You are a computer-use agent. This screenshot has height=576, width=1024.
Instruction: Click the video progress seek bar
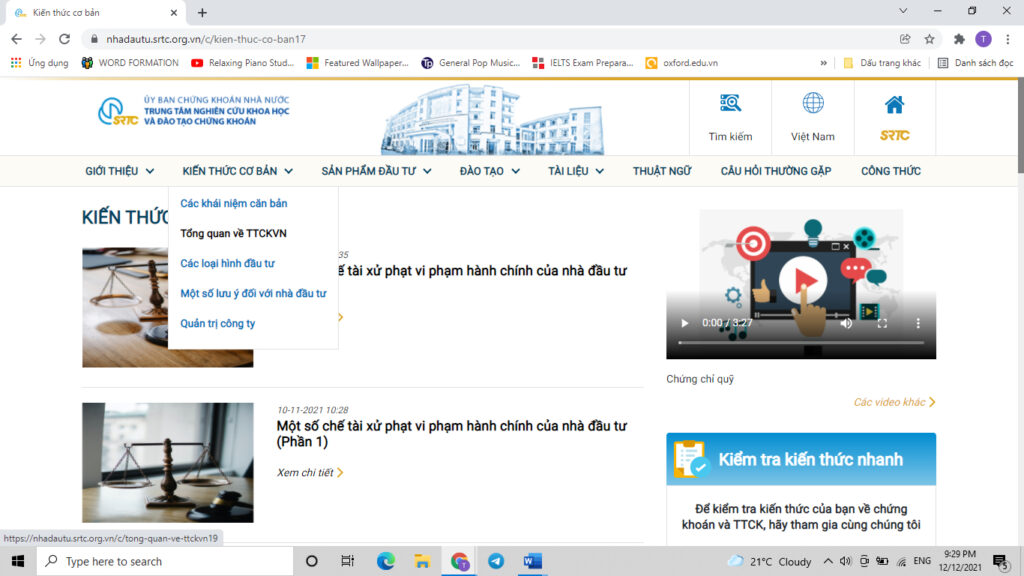[801, 342]
